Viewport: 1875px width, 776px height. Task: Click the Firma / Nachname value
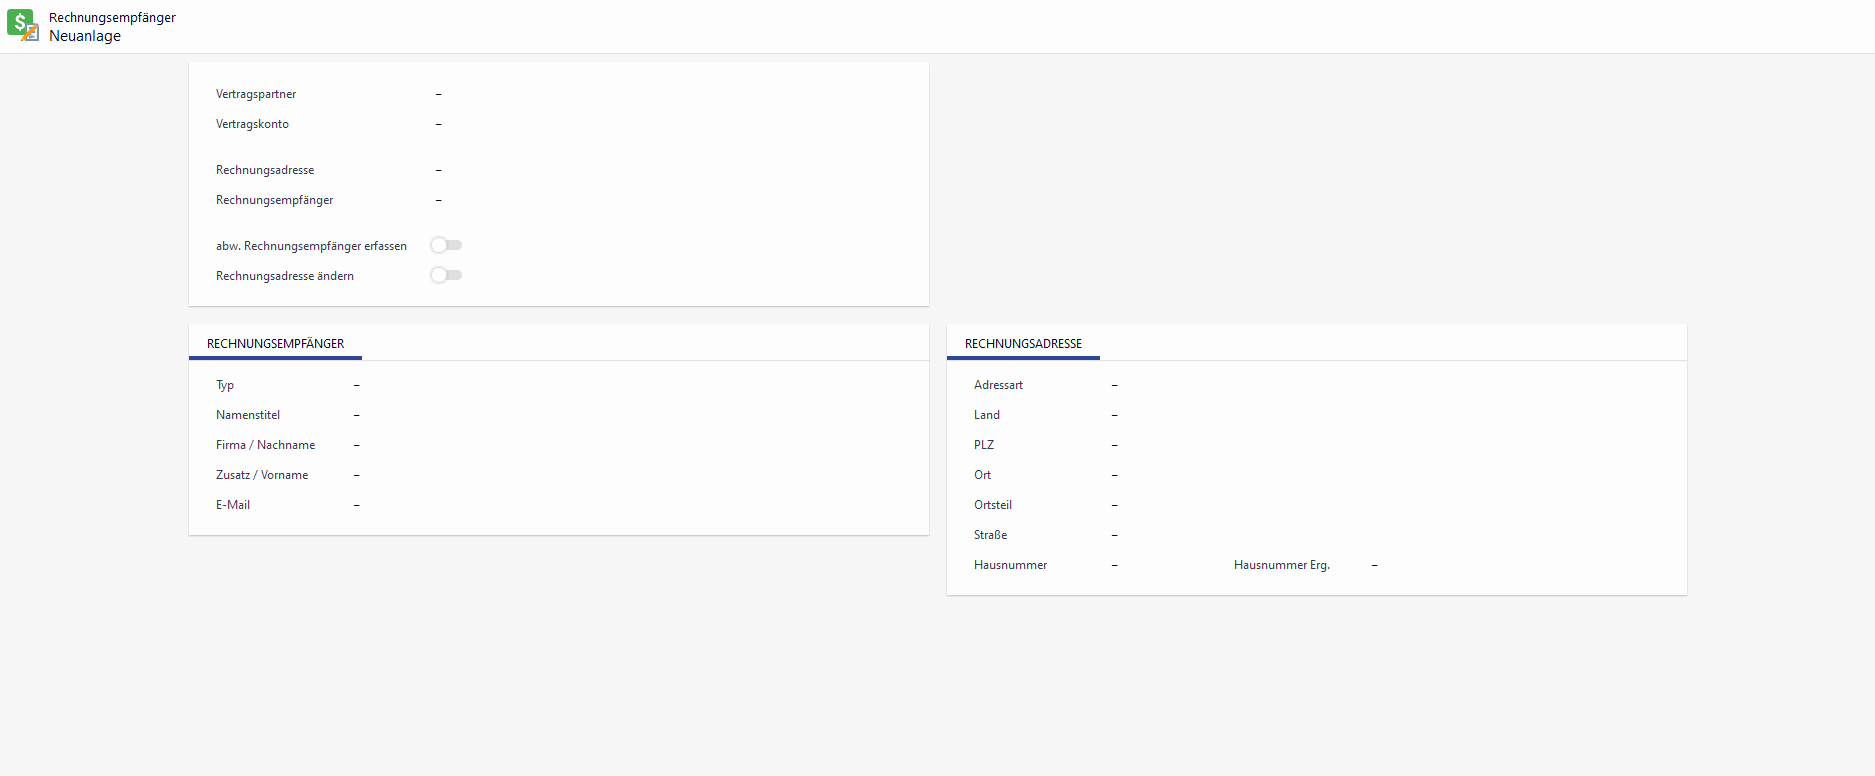(x=356, y=445)
